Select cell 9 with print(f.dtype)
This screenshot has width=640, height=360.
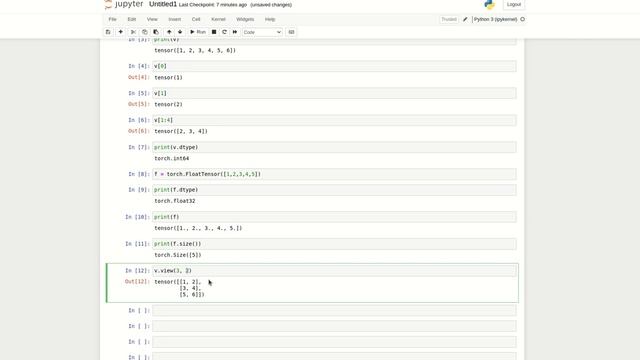tap(334, 190)
